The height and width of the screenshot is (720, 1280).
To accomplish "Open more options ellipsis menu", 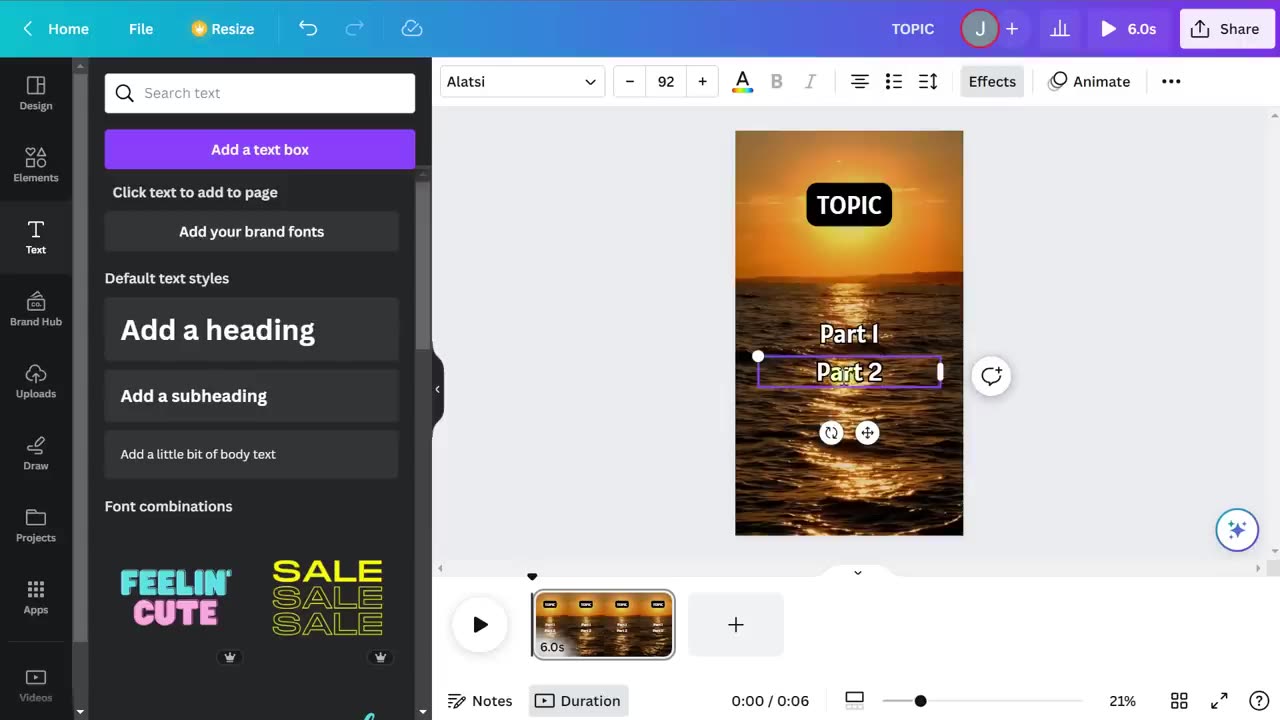I will [1171, 82].
